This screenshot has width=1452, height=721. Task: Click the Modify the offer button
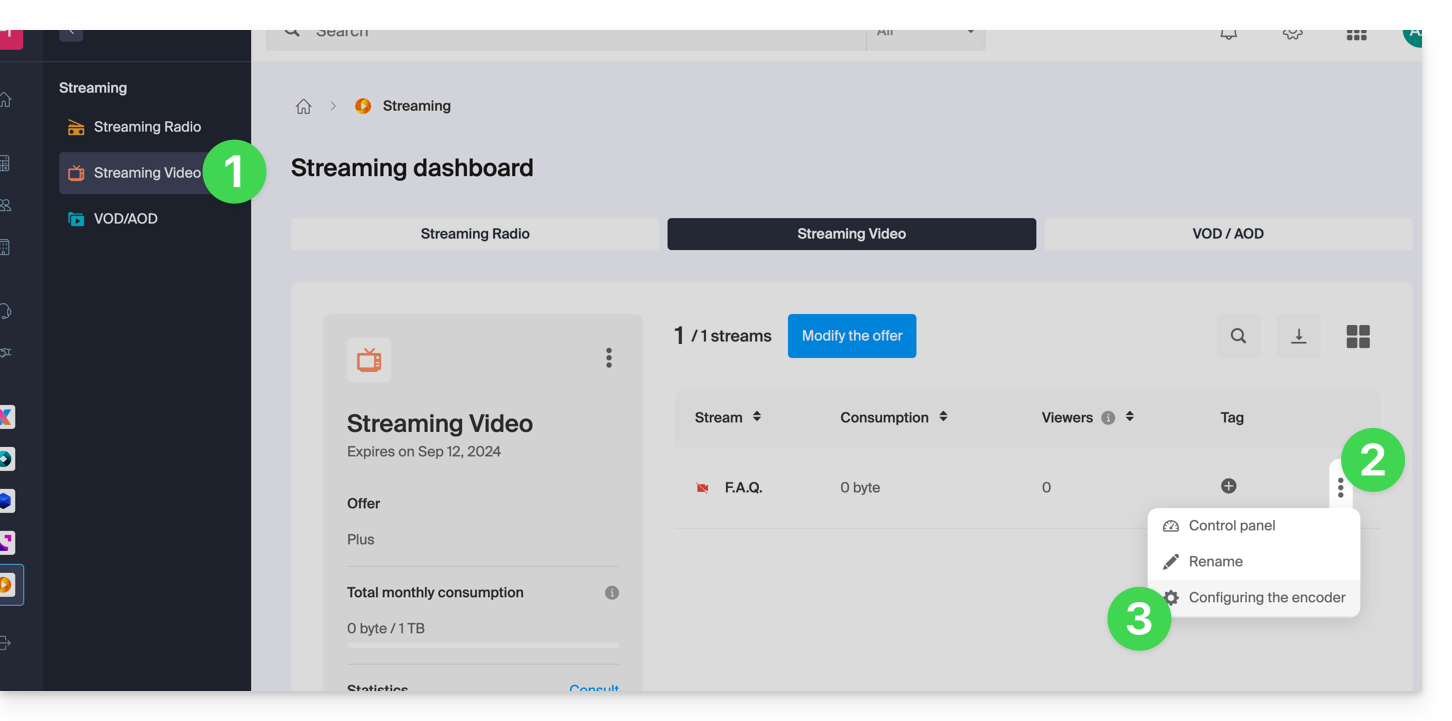click(x=851, y=336)
